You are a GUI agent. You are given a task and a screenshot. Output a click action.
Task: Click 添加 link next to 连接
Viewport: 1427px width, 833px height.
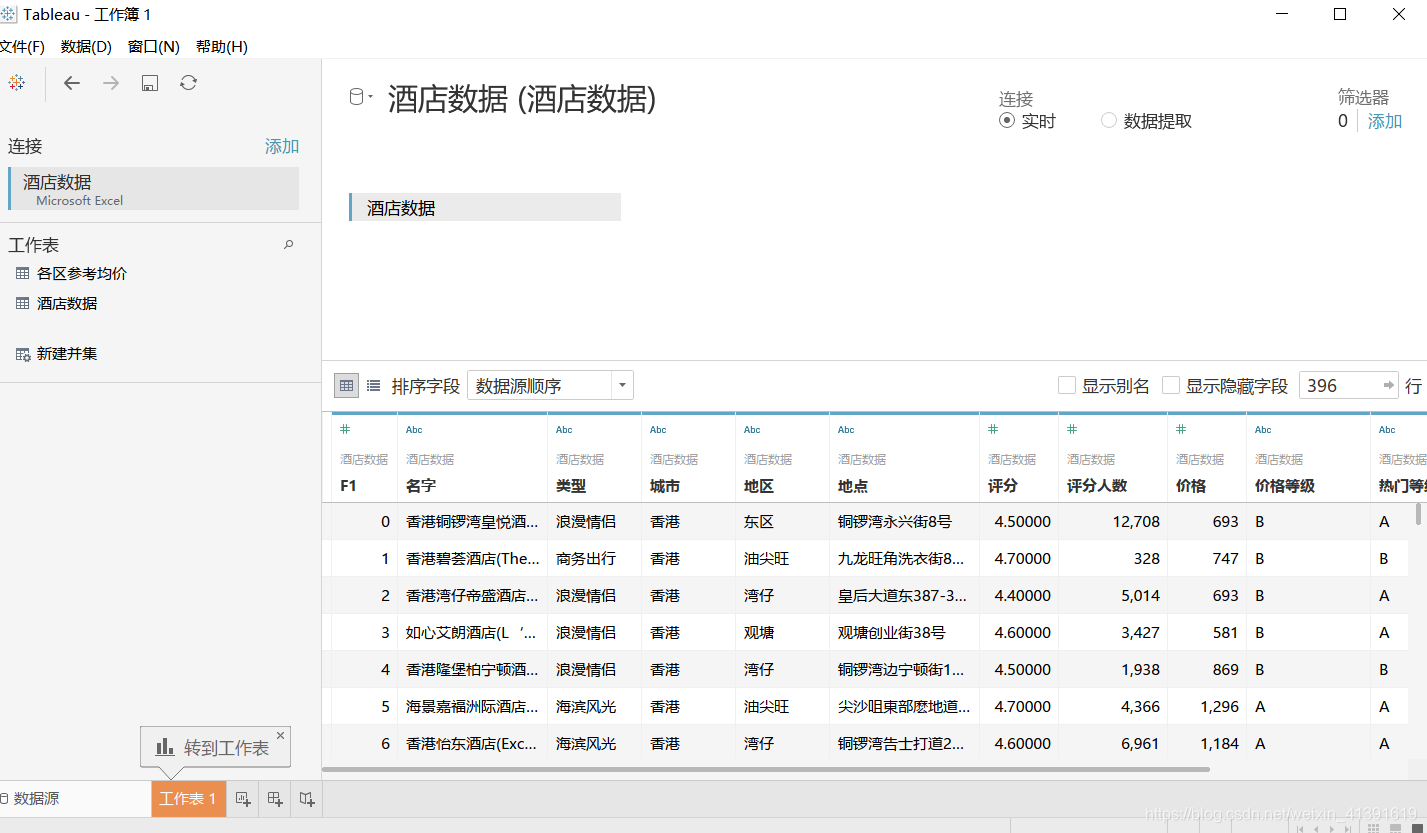click(282, 146)
